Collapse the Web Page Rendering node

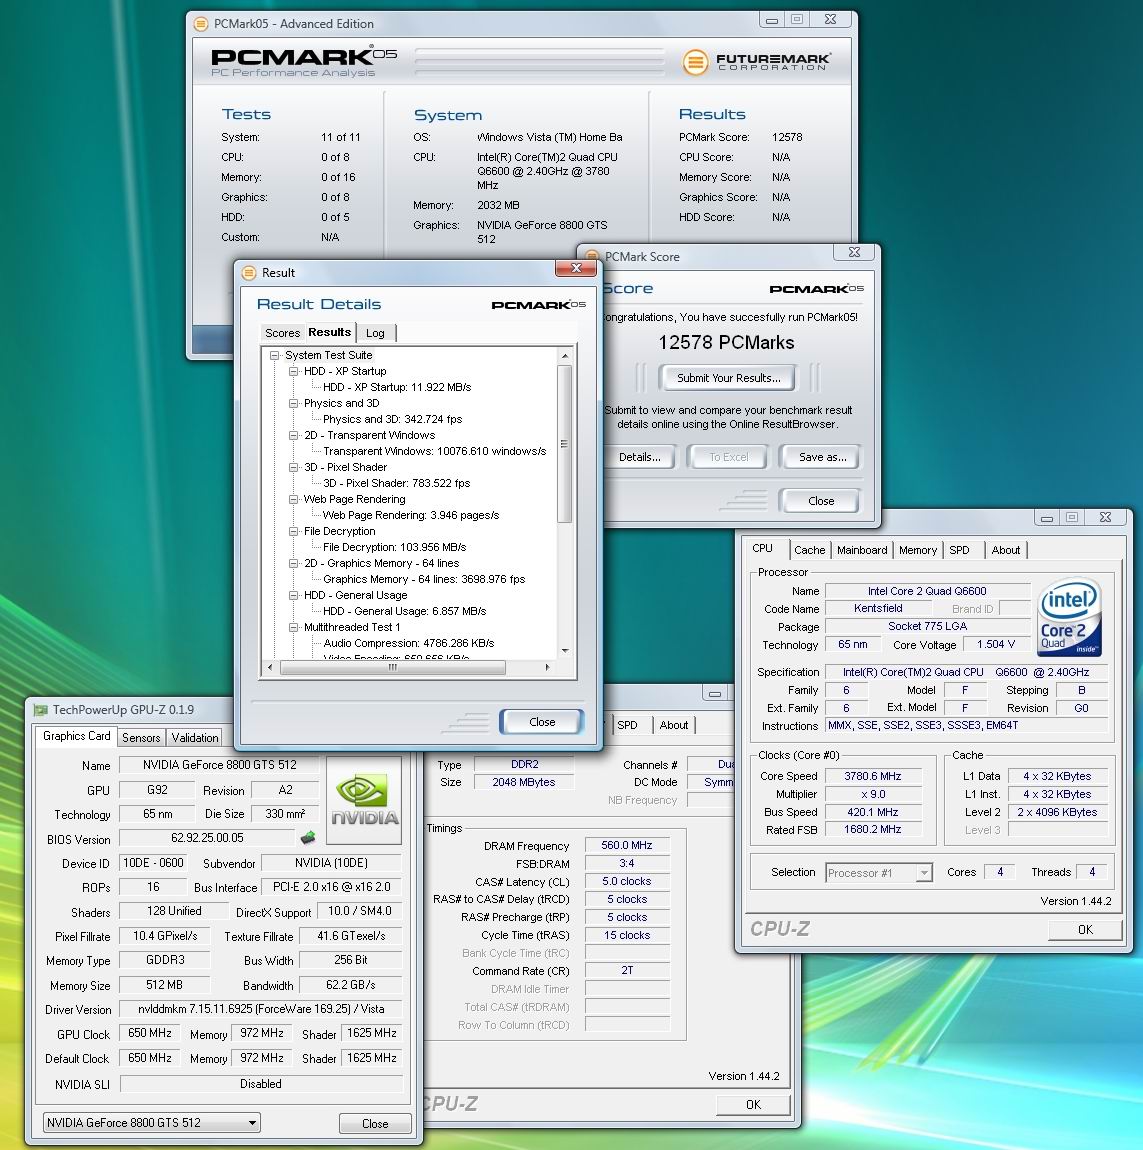click(293, 499)
